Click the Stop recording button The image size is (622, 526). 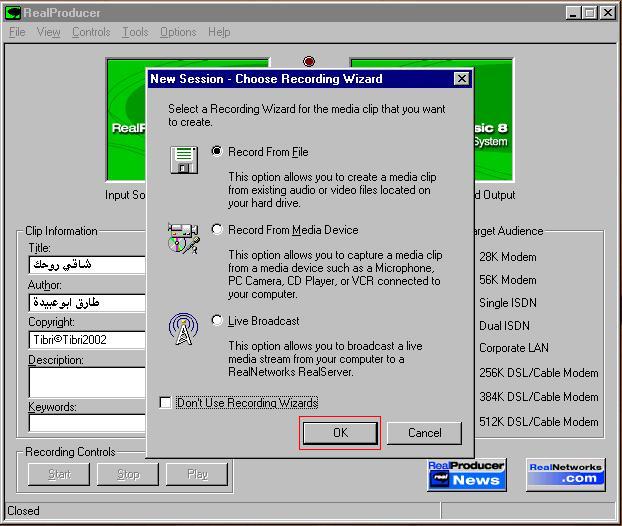click(x=128, y=474)
